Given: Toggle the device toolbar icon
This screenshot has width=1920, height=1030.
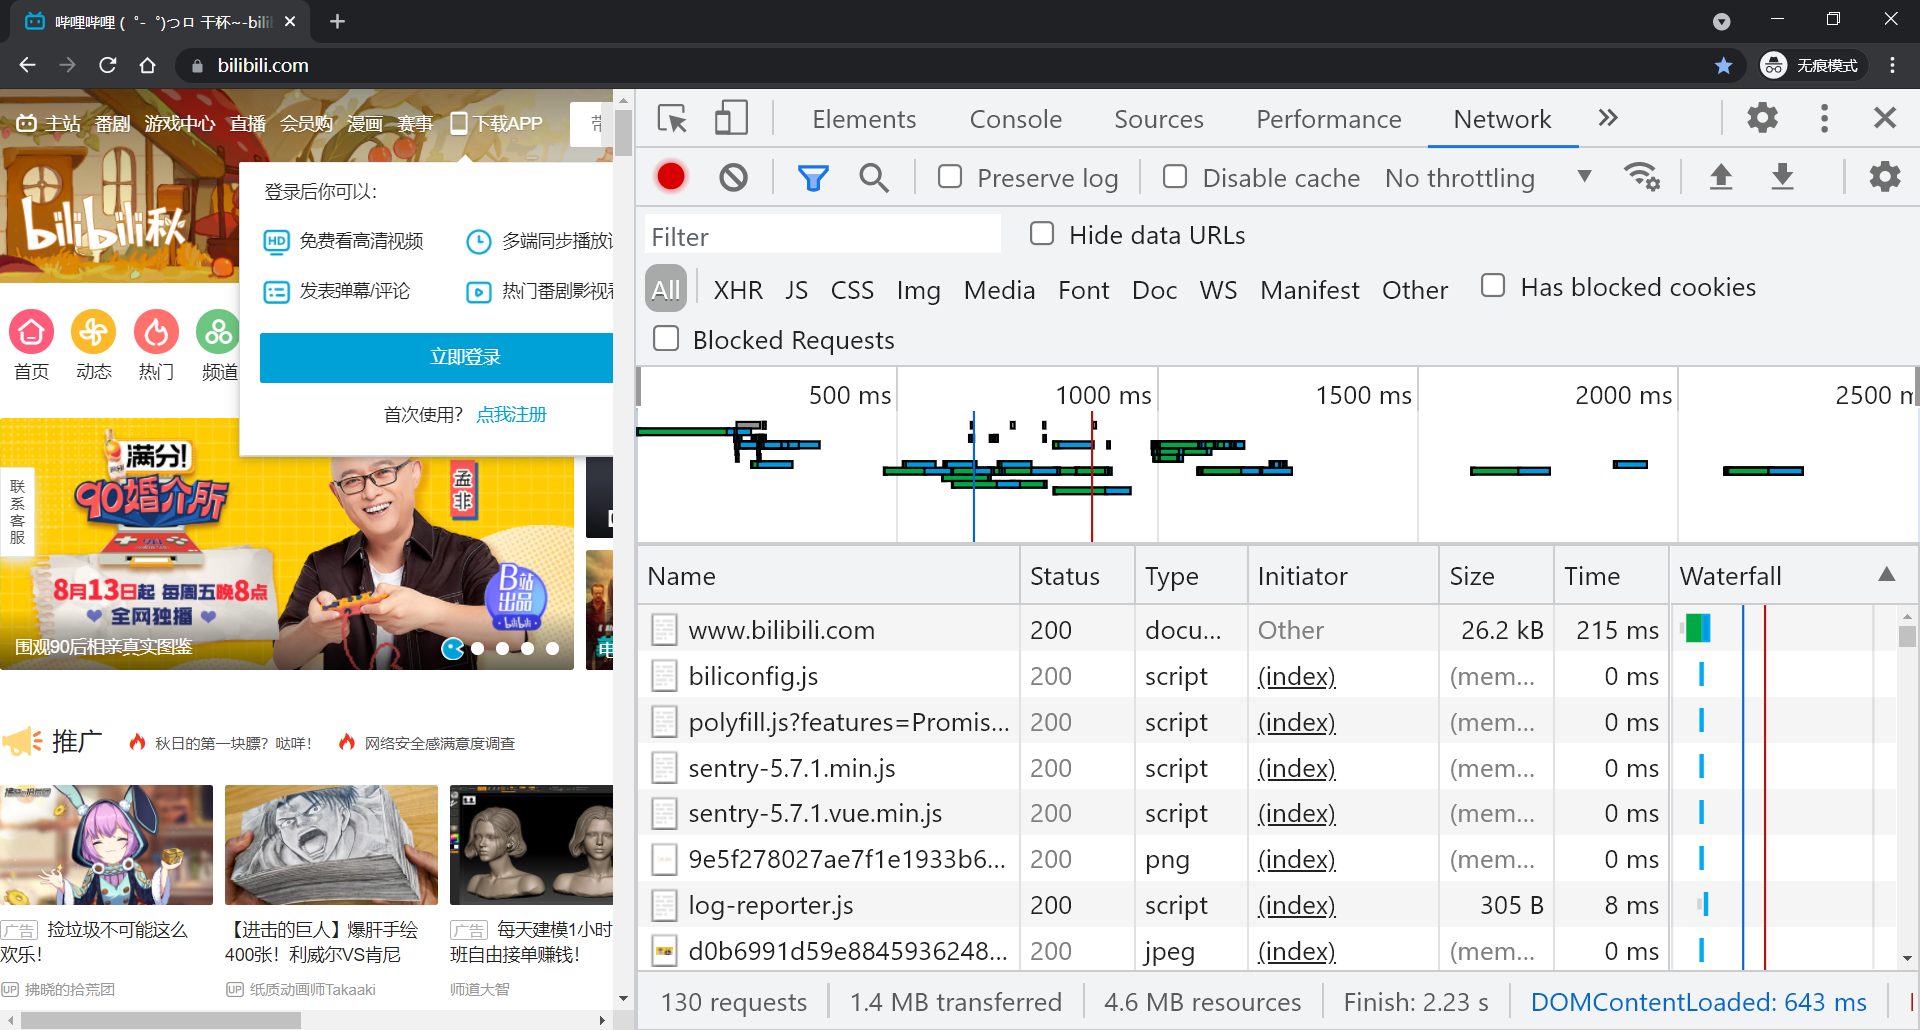Looking at the screenshot, I should 731,119.
